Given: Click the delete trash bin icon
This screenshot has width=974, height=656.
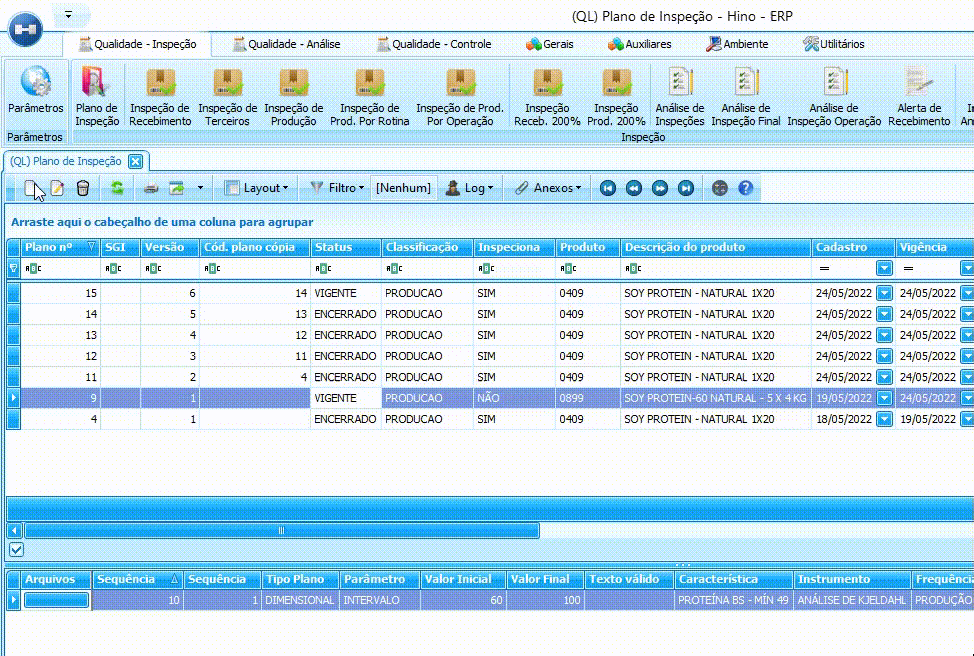Looking at the screenshot, I should [x=83, y=188].
